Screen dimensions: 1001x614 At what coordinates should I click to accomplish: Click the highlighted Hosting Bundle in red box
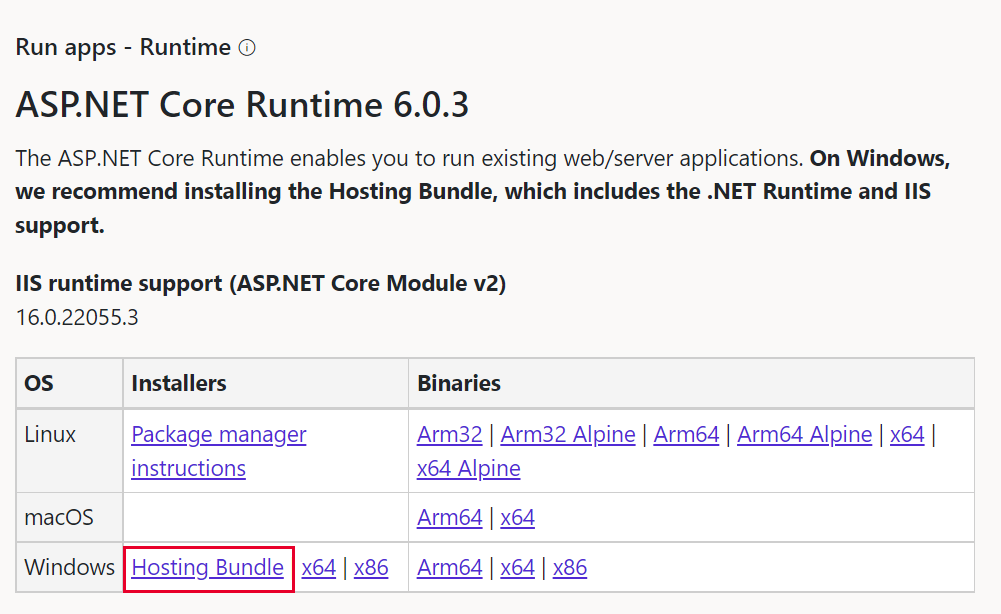tap(207, 567)
